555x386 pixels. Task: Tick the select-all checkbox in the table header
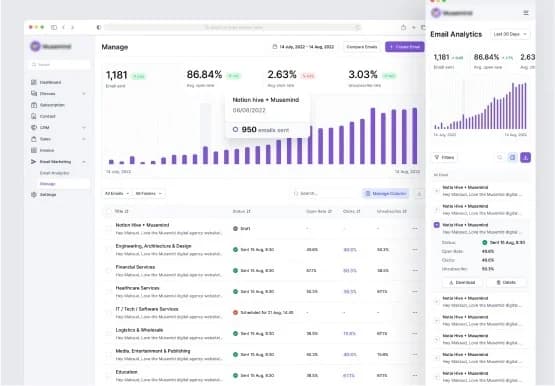click(108, 212)
